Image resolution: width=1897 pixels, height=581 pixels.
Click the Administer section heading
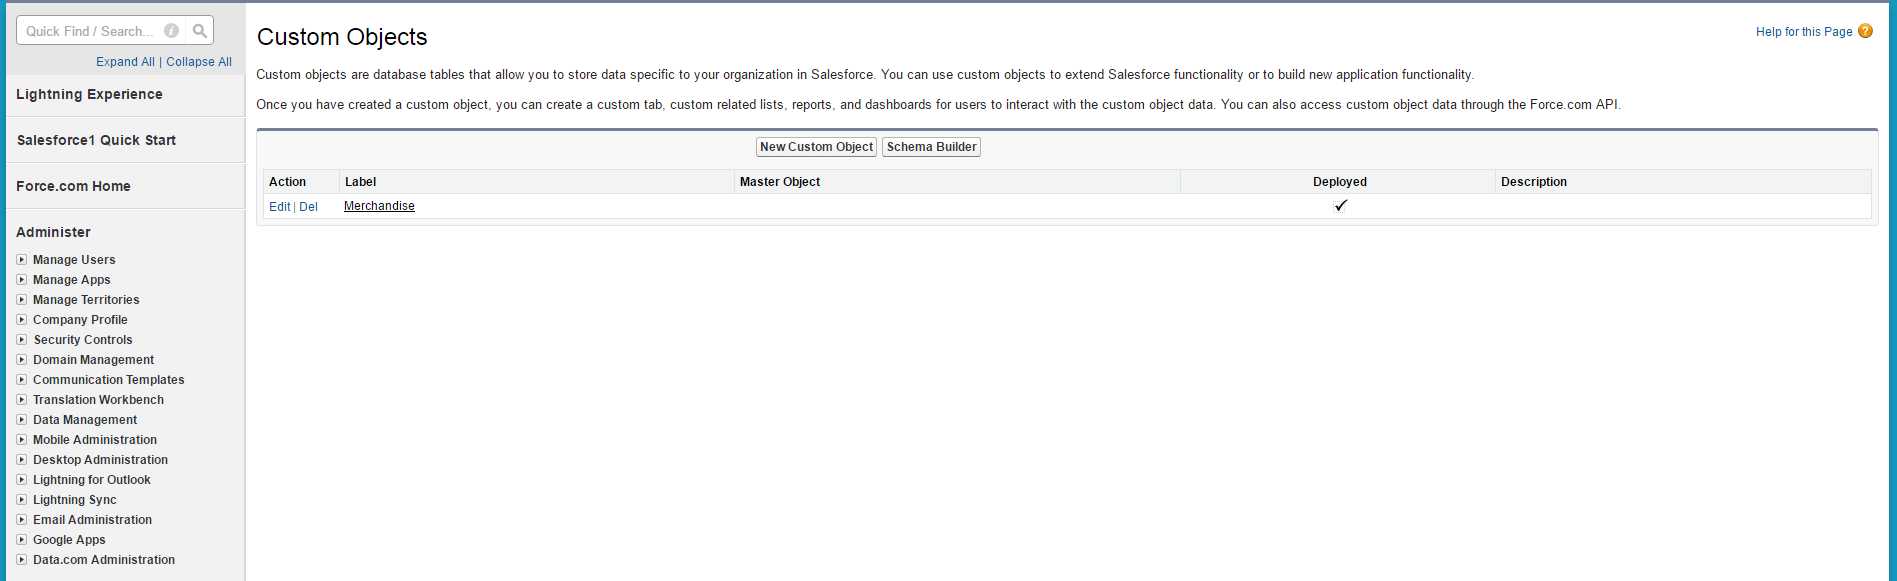point(53,232)
